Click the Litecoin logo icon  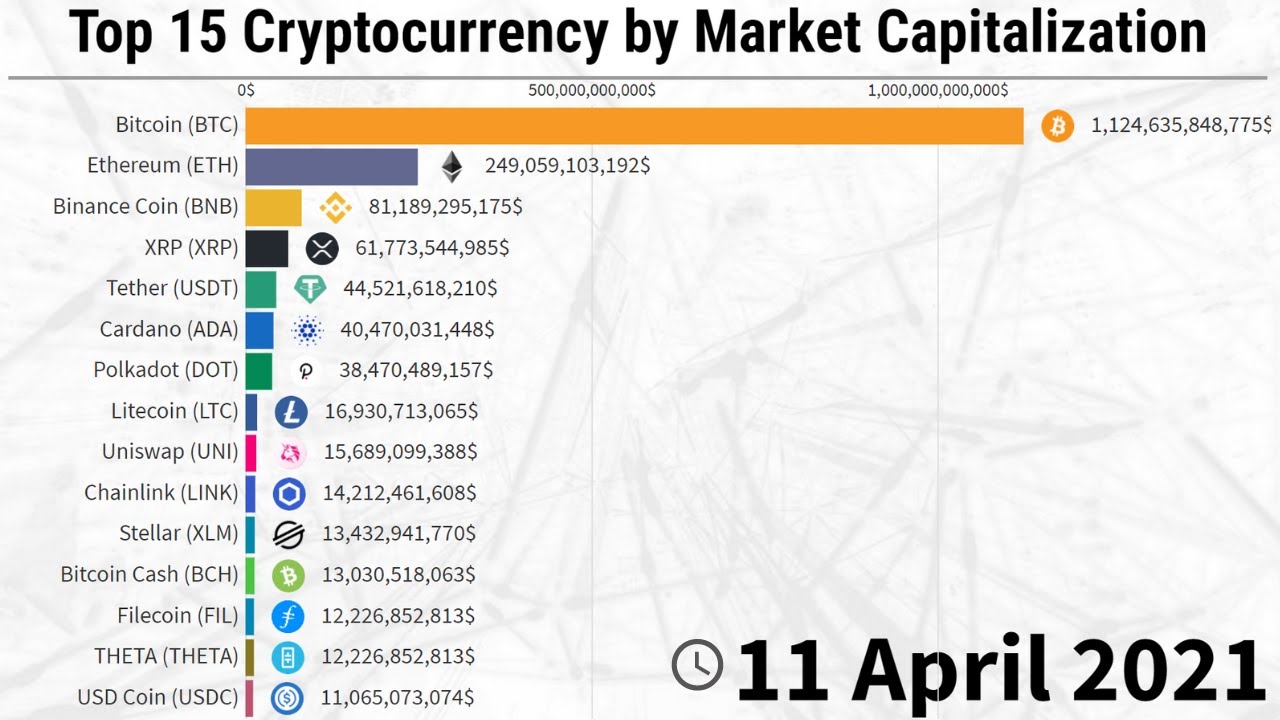pos(291,411)
